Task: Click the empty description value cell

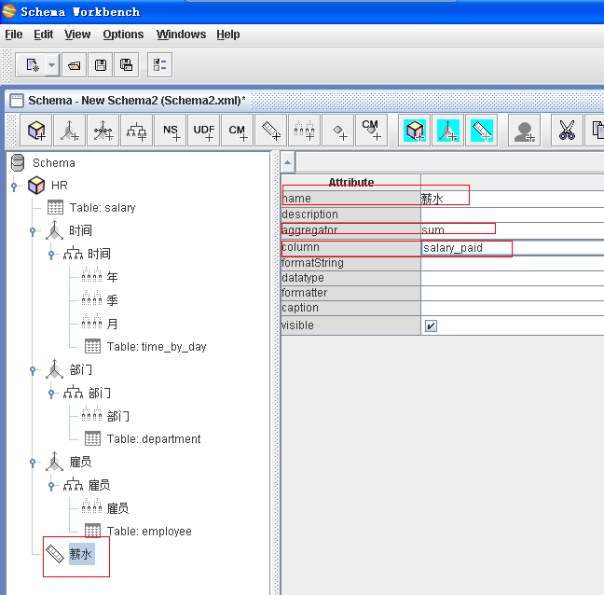Action: [x=512, y=214]
